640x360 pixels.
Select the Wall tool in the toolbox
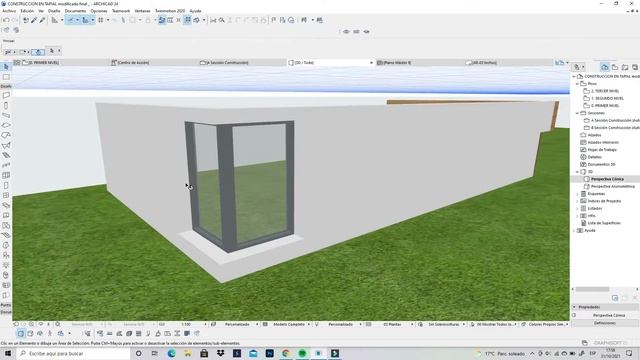6,95
